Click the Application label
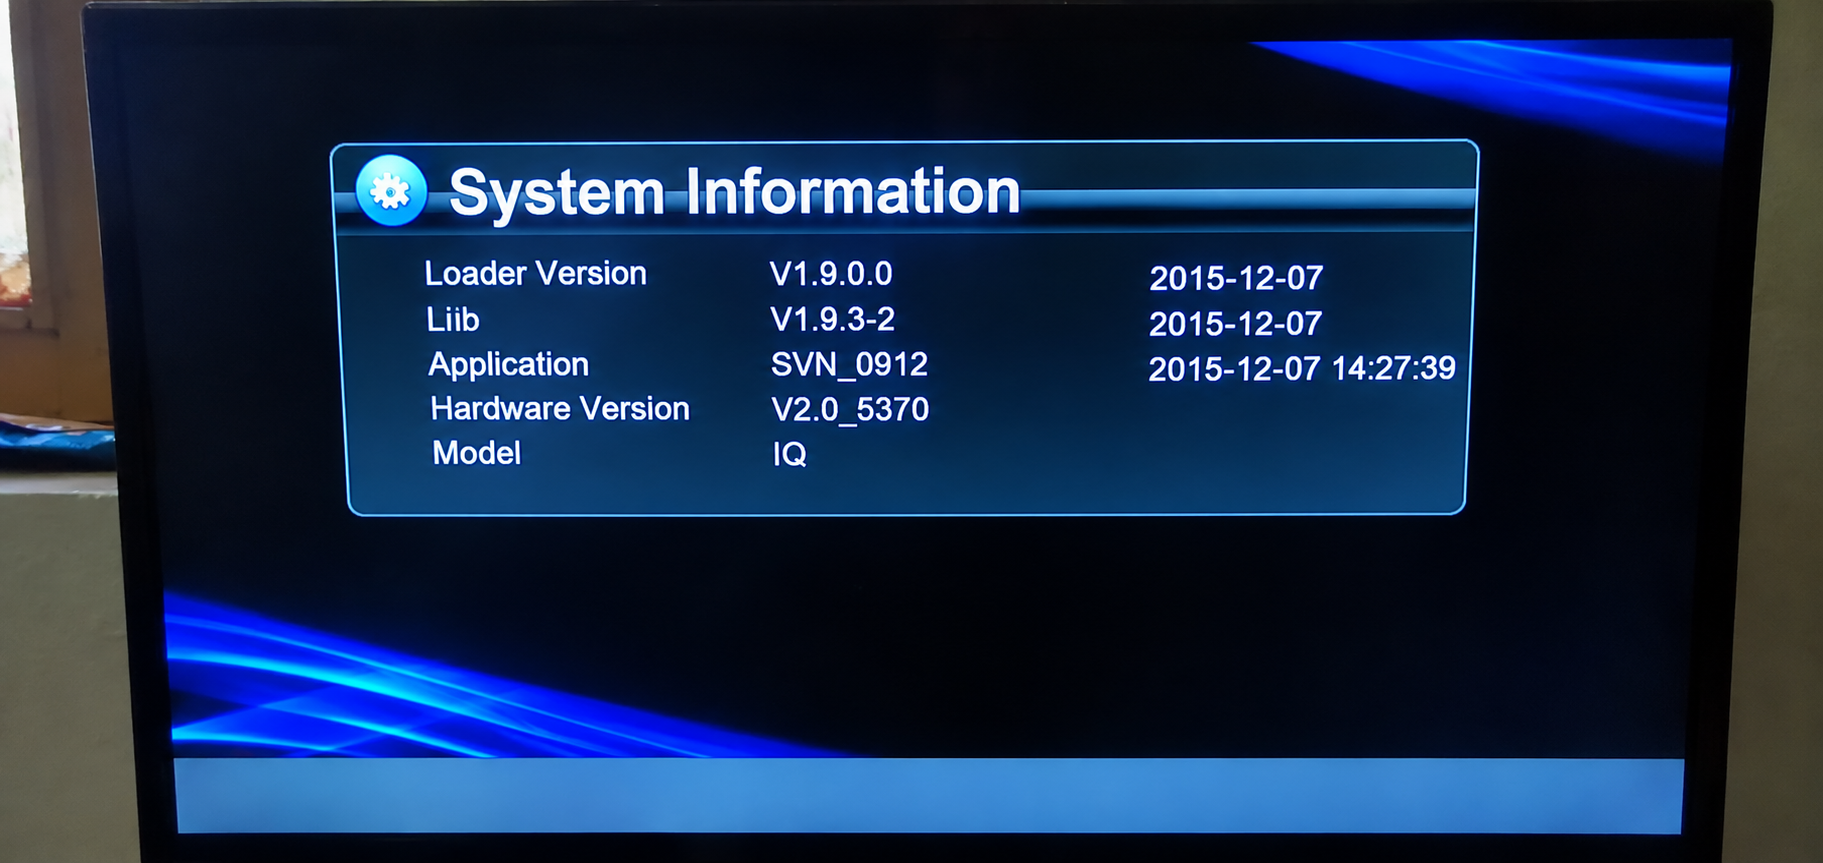This screenshot has width=1823, height=863. [509, 365]
